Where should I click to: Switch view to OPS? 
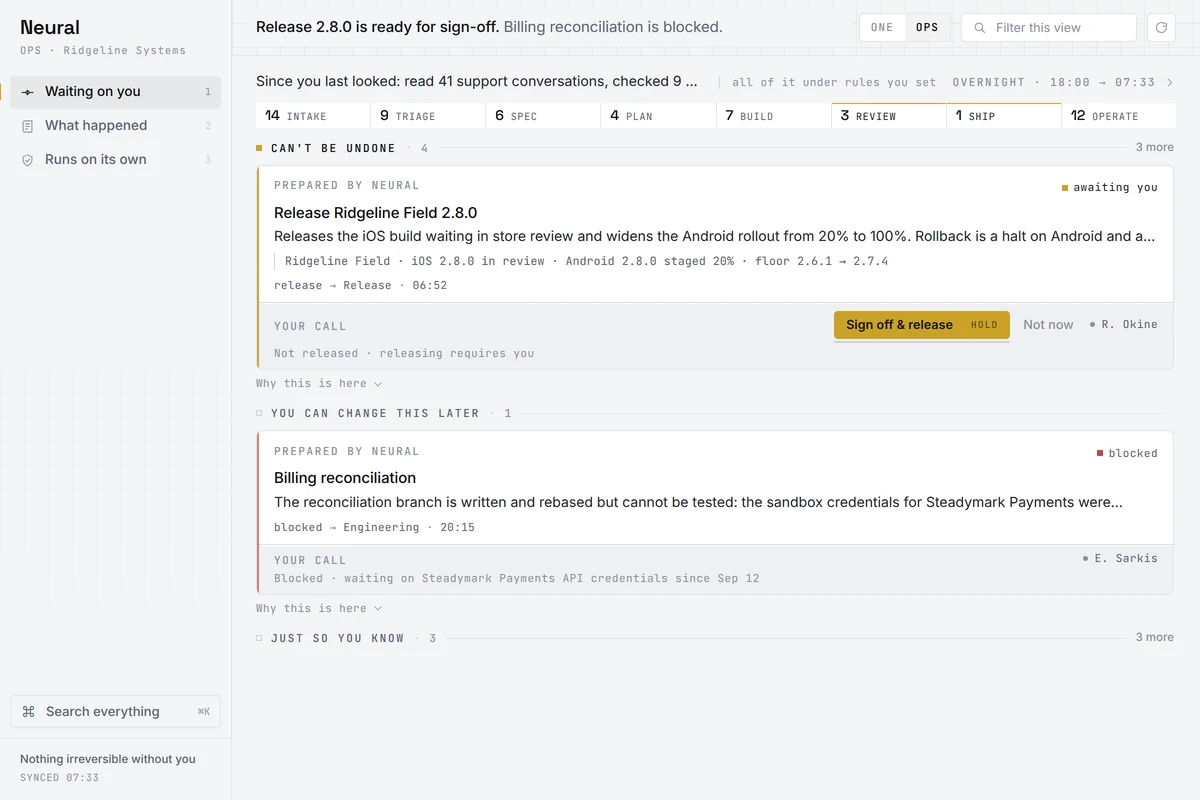927,28
